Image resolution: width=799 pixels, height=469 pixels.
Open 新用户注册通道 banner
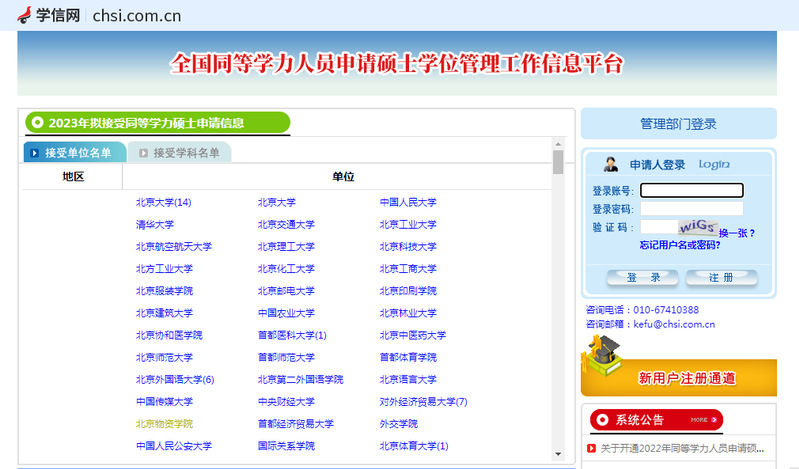pyautogui.click(x=679, y=378)
